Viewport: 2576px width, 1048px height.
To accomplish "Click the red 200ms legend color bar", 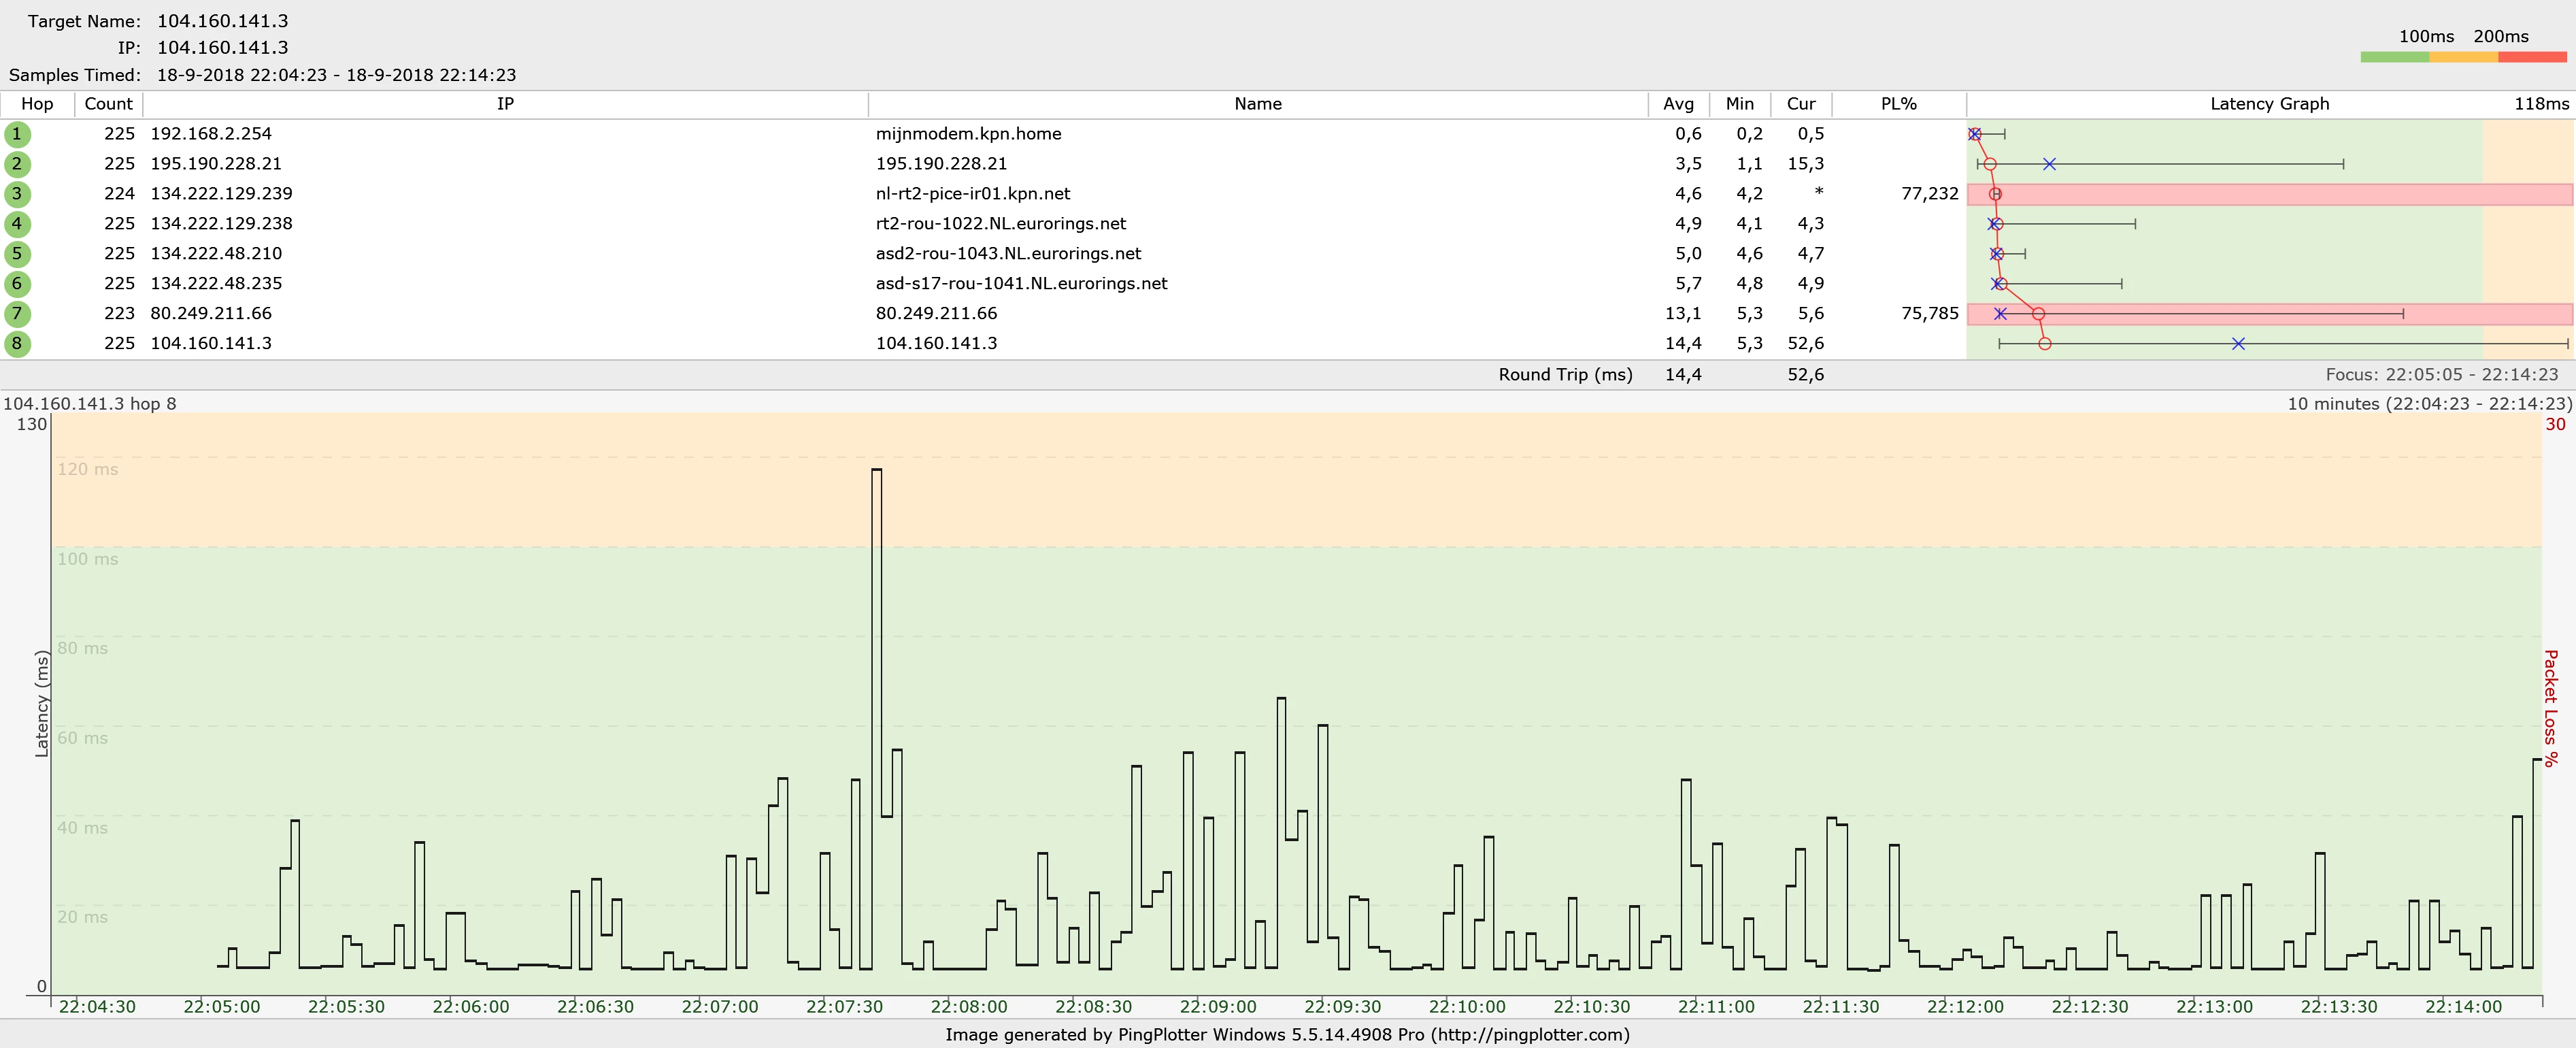I will (x=2532, y=58).
